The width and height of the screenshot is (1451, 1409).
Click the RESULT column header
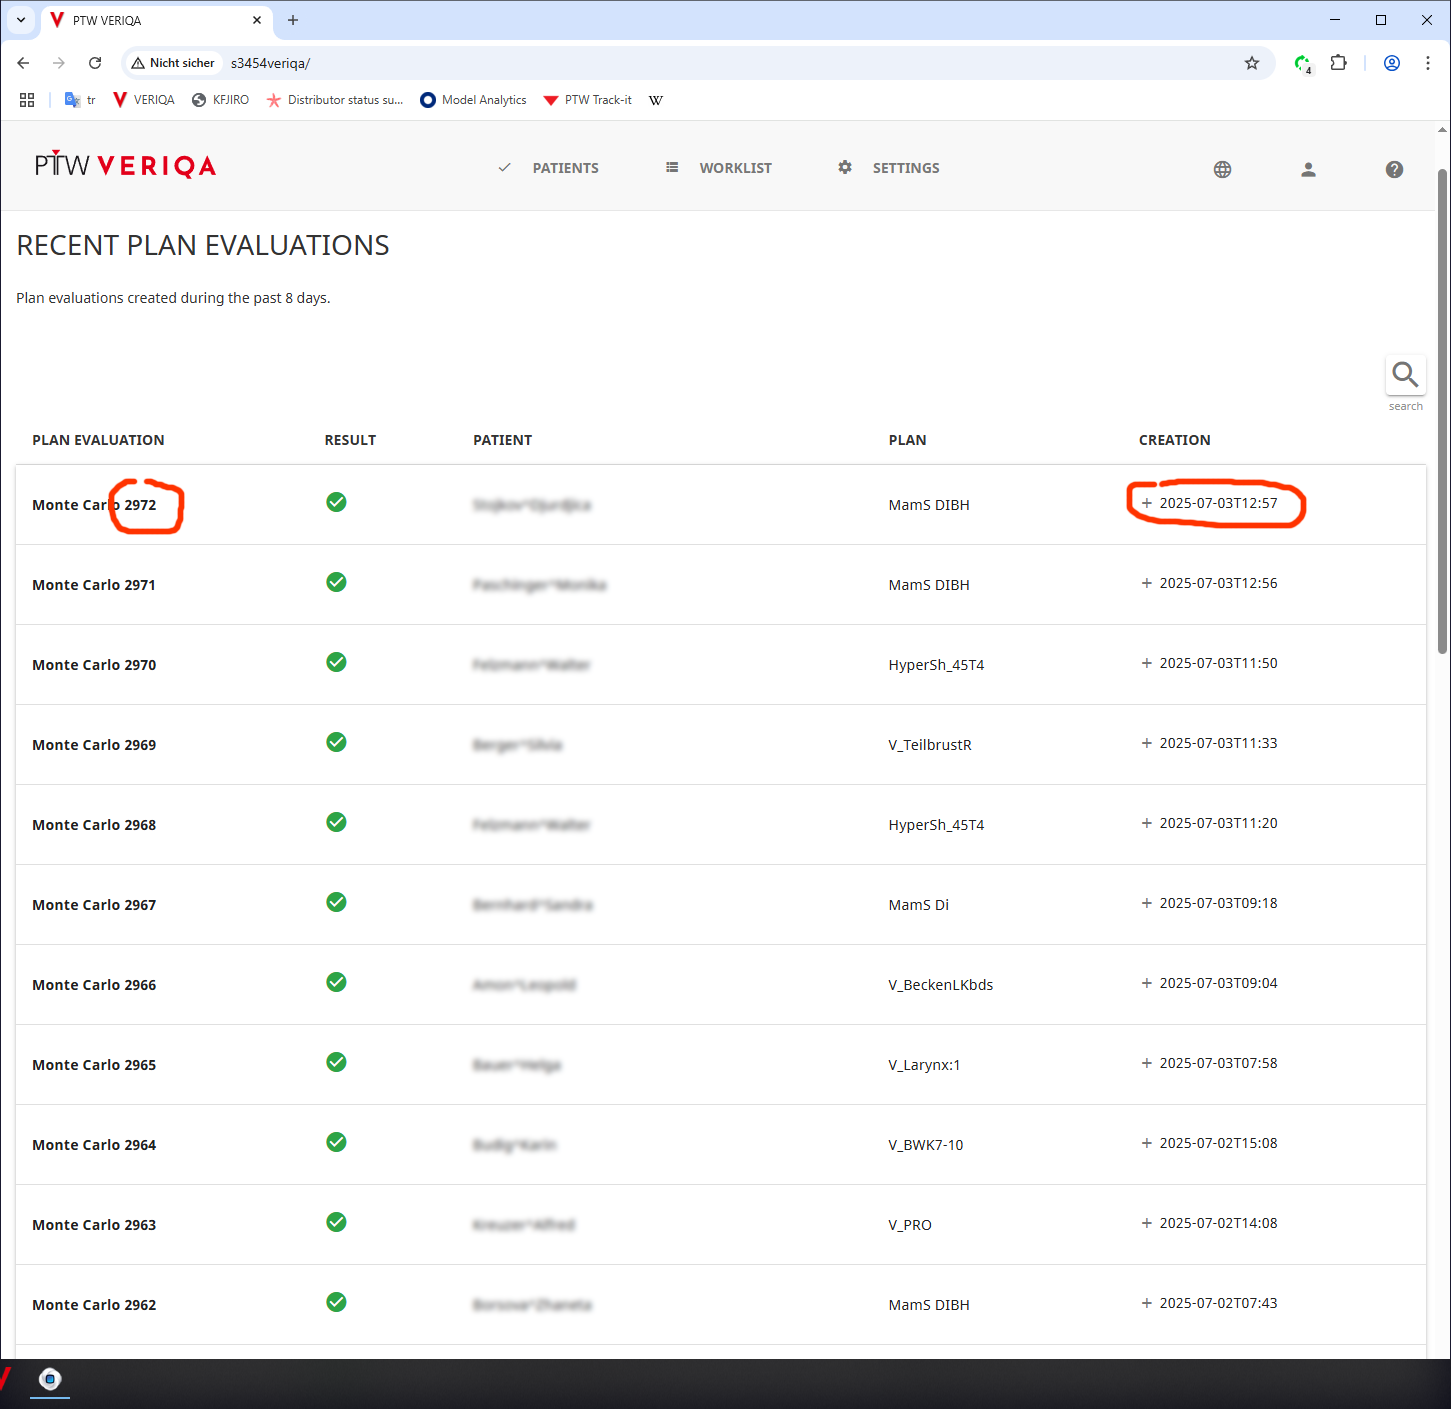pyautogui.click(x=350, y=440)
